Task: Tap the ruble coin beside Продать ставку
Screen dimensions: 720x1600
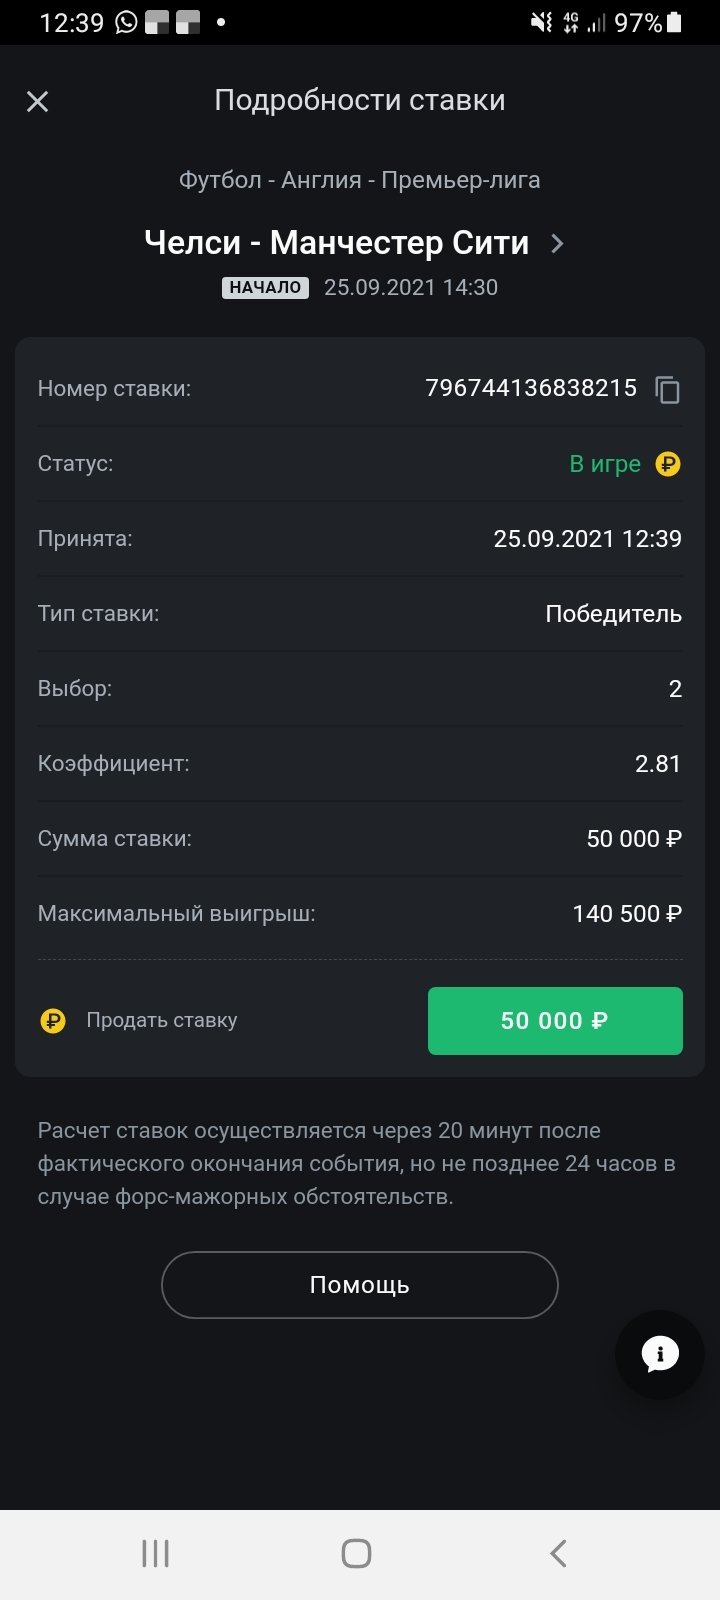Action: pos(53,1021)
